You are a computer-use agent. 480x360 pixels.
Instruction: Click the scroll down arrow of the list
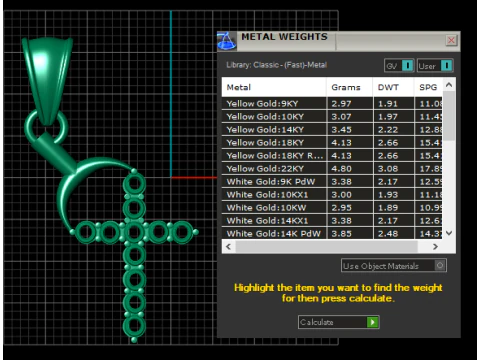449,233
